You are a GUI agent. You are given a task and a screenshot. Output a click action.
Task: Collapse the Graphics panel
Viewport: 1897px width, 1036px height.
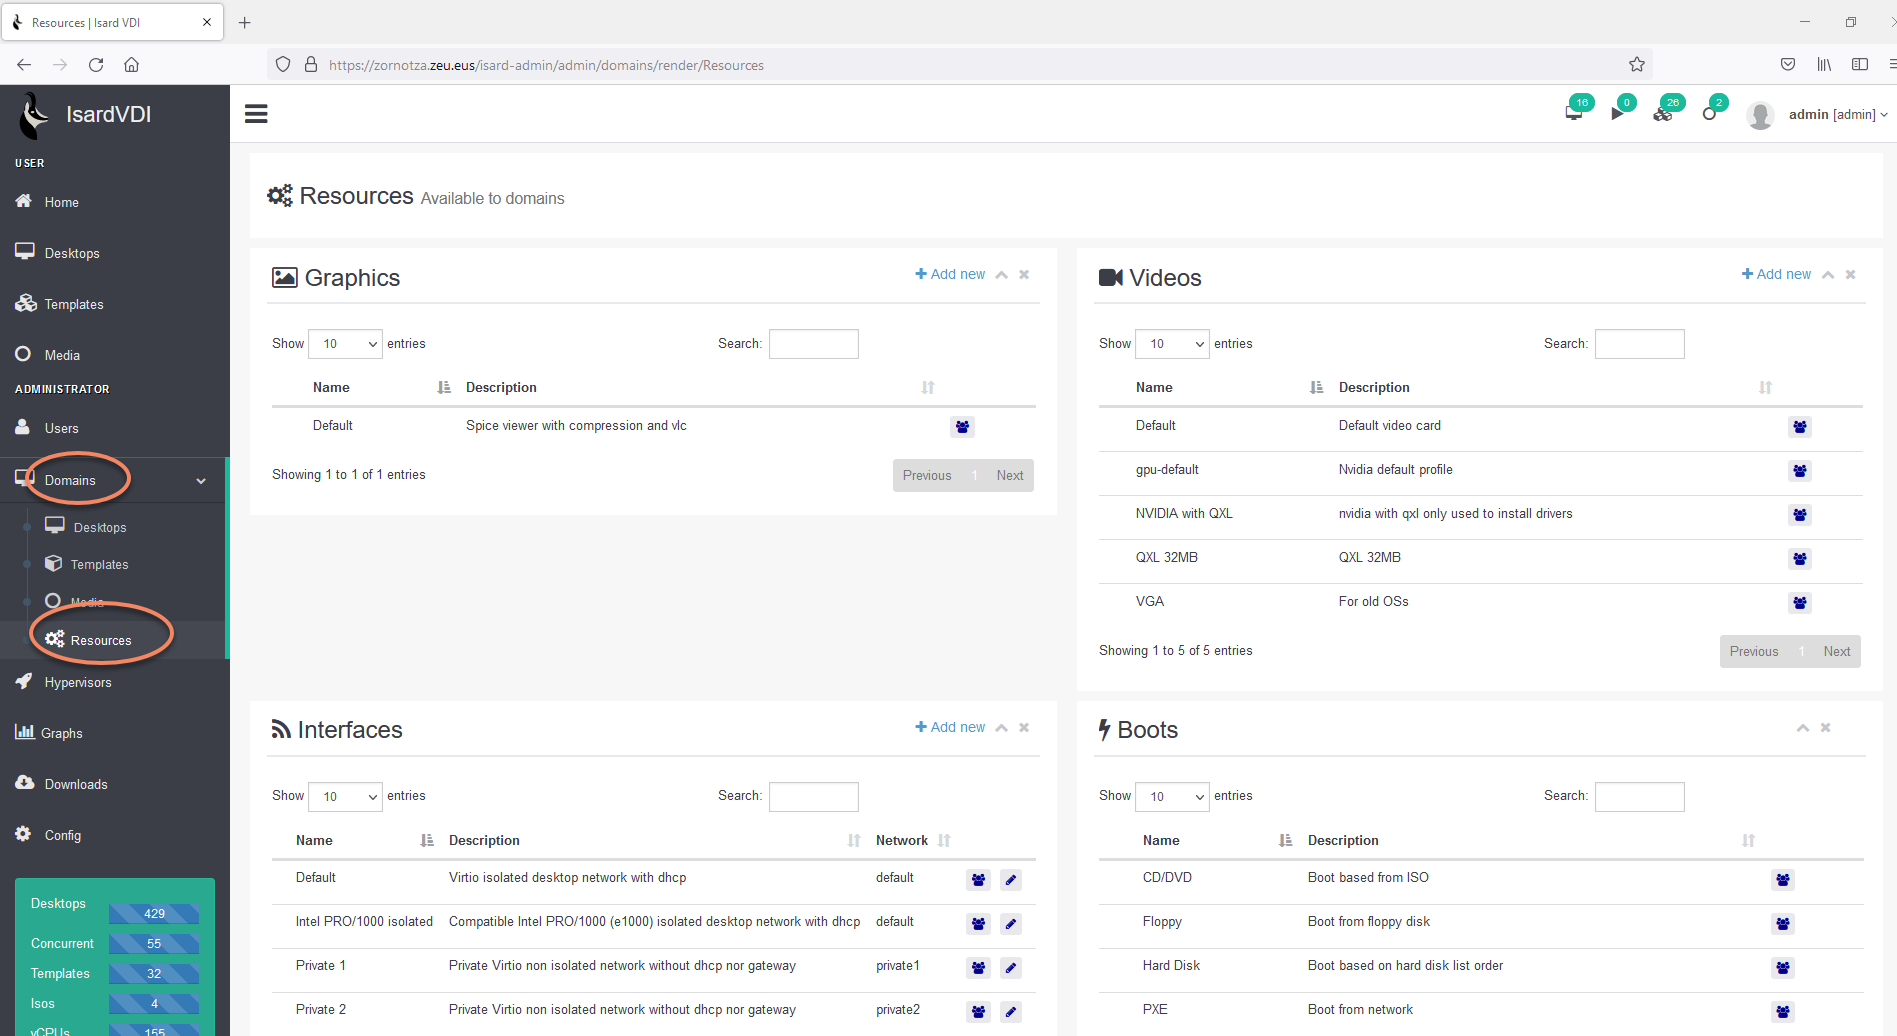(x=1002, y=275)
